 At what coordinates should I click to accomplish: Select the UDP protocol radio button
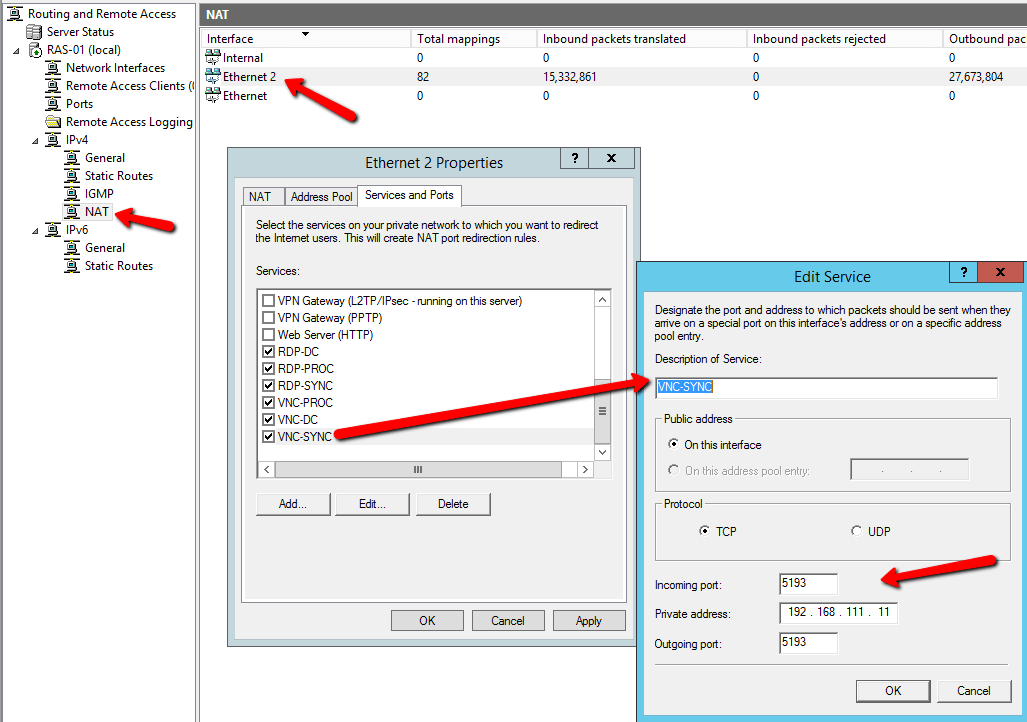pos(856,531)
